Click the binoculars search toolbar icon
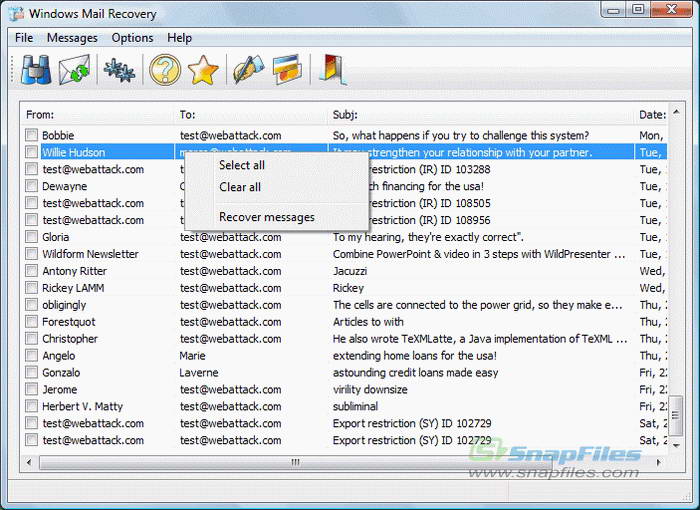Screen dimensions: 700x510 click(x=36, y=70)
